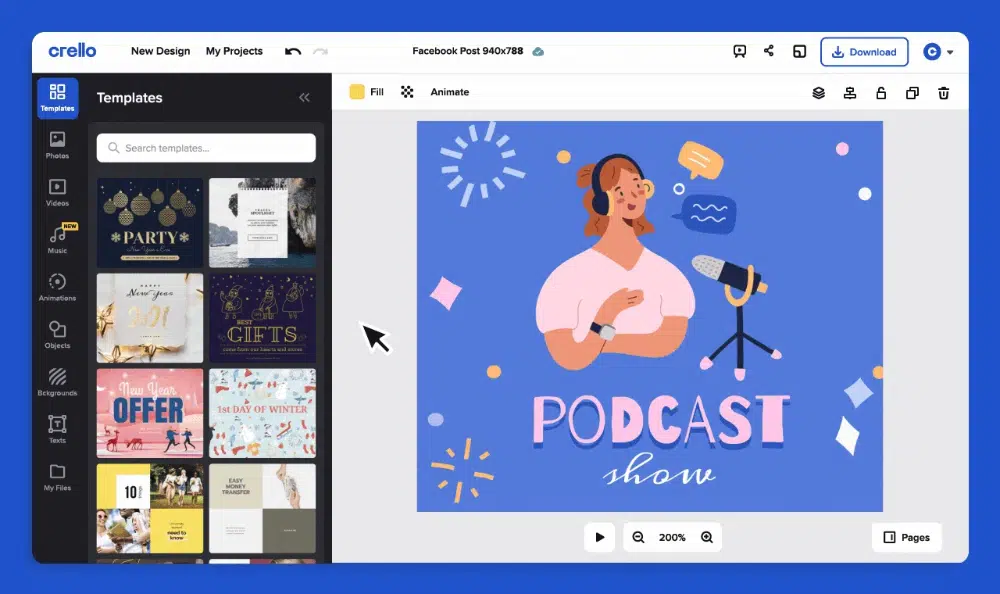Click the Download button
The height and width of the screenshot is (594, 1000).
pos(864,52)
